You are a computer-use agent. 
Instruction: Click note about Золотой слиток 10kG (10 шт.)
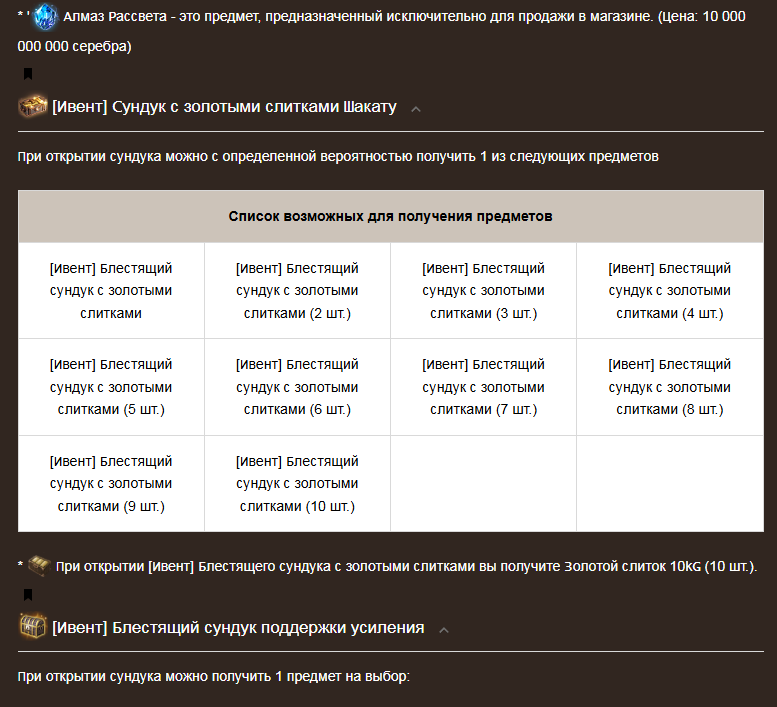point(406,566)
